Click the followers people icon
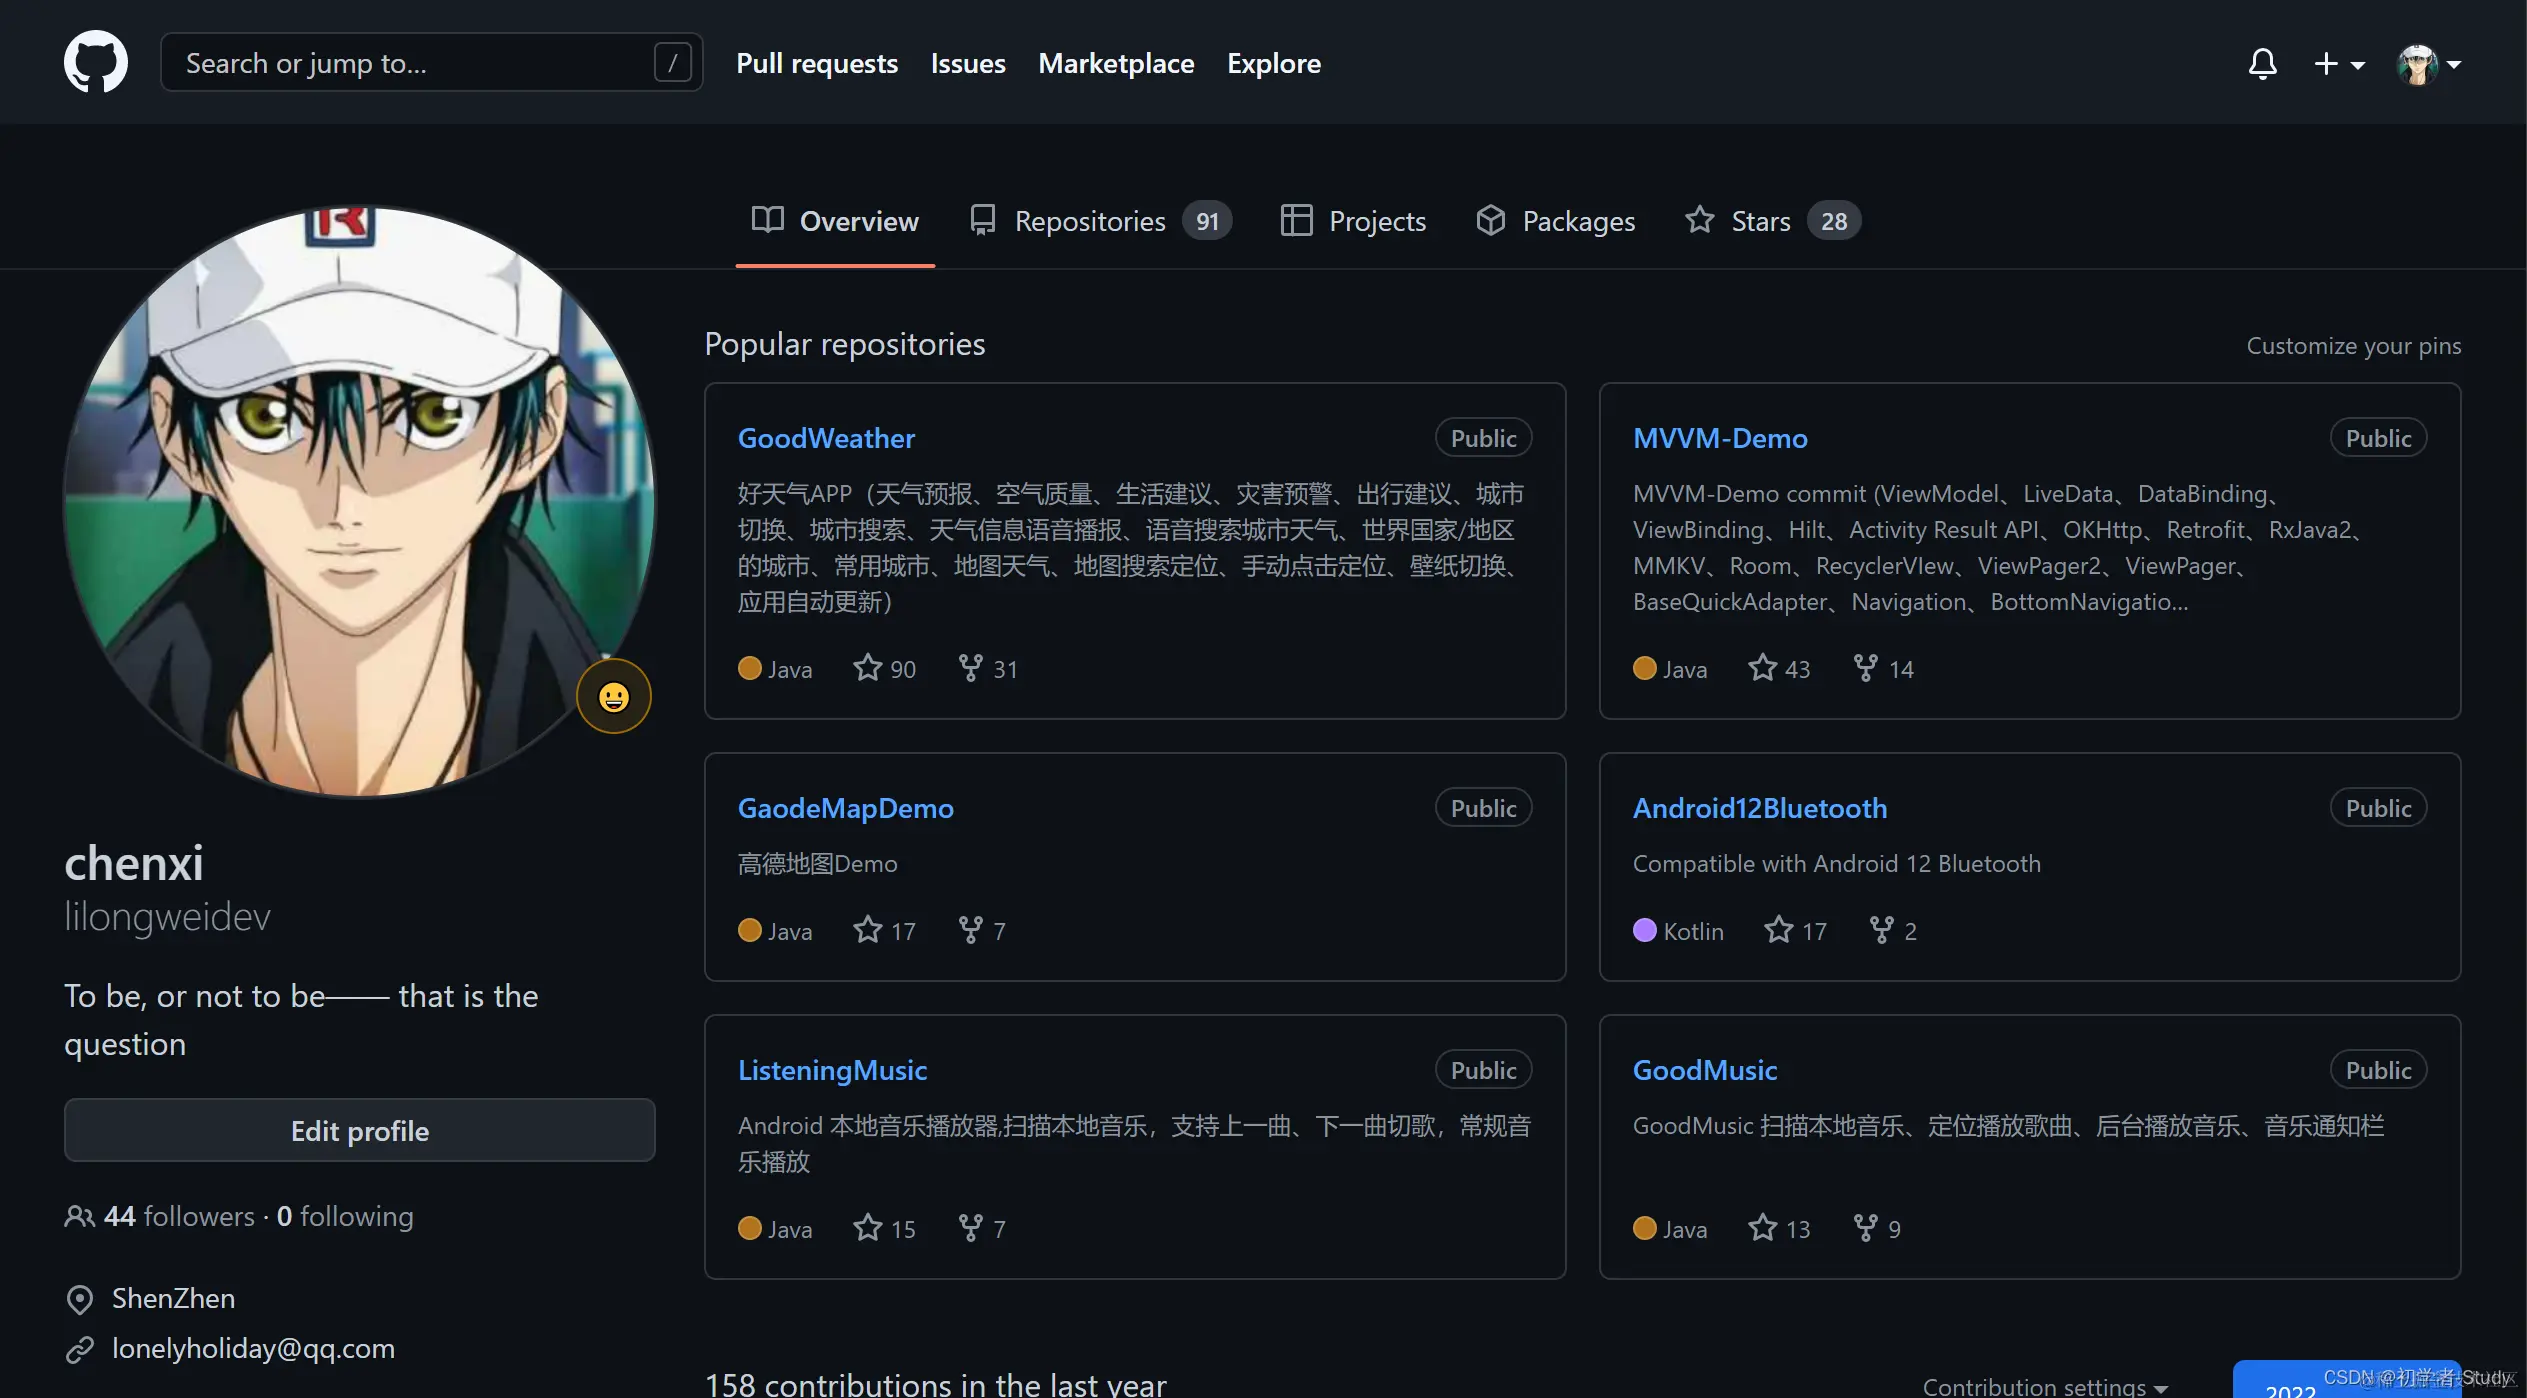The width and height of the screenshot is (2527, 1398). click(79, 1216)
